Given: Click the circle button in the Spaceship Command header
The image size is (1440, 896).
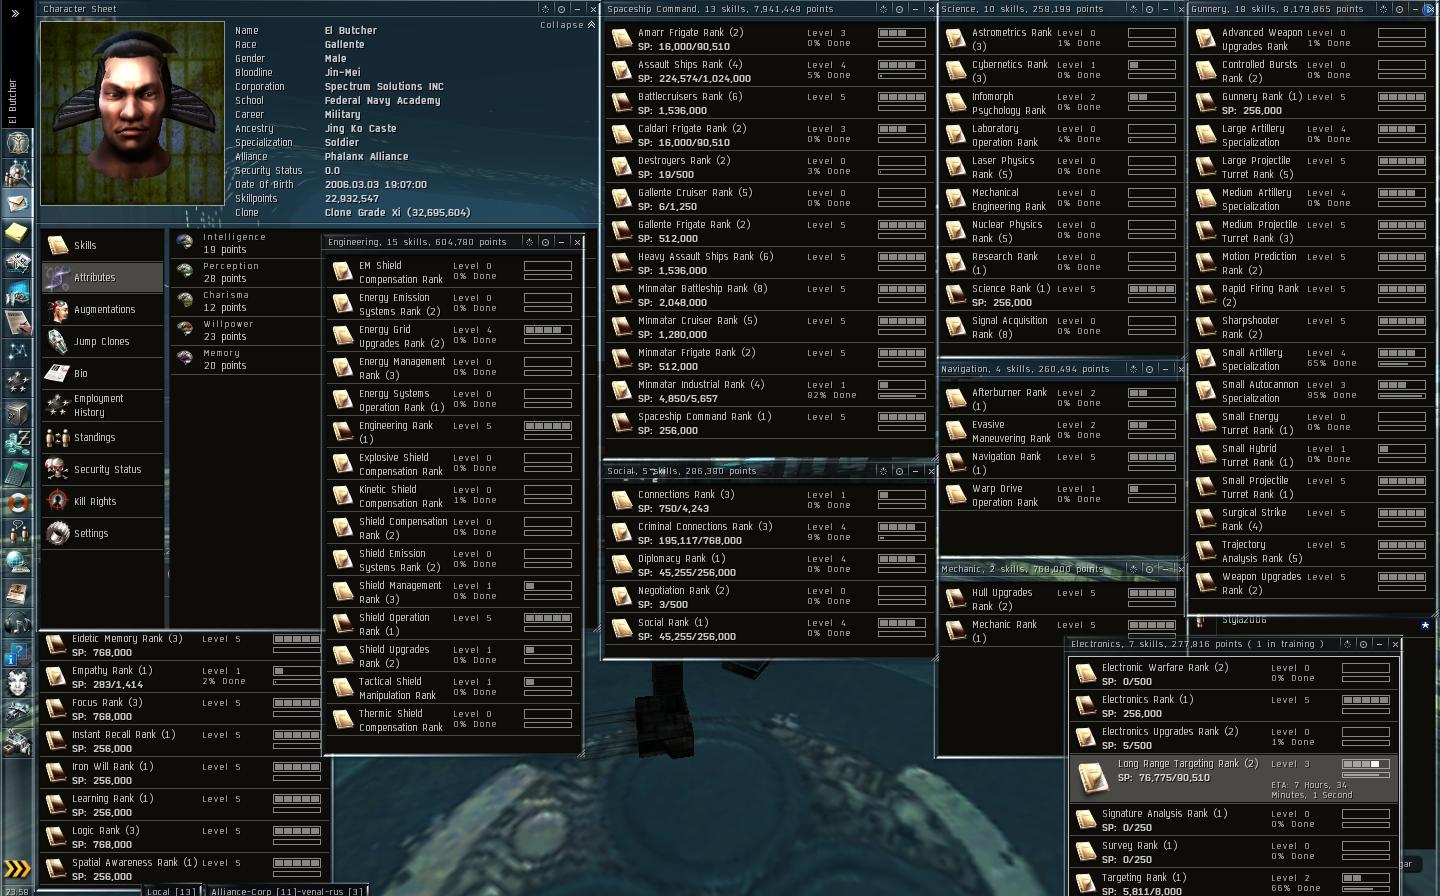Looking at the screenshot, I should pos(898,9).
